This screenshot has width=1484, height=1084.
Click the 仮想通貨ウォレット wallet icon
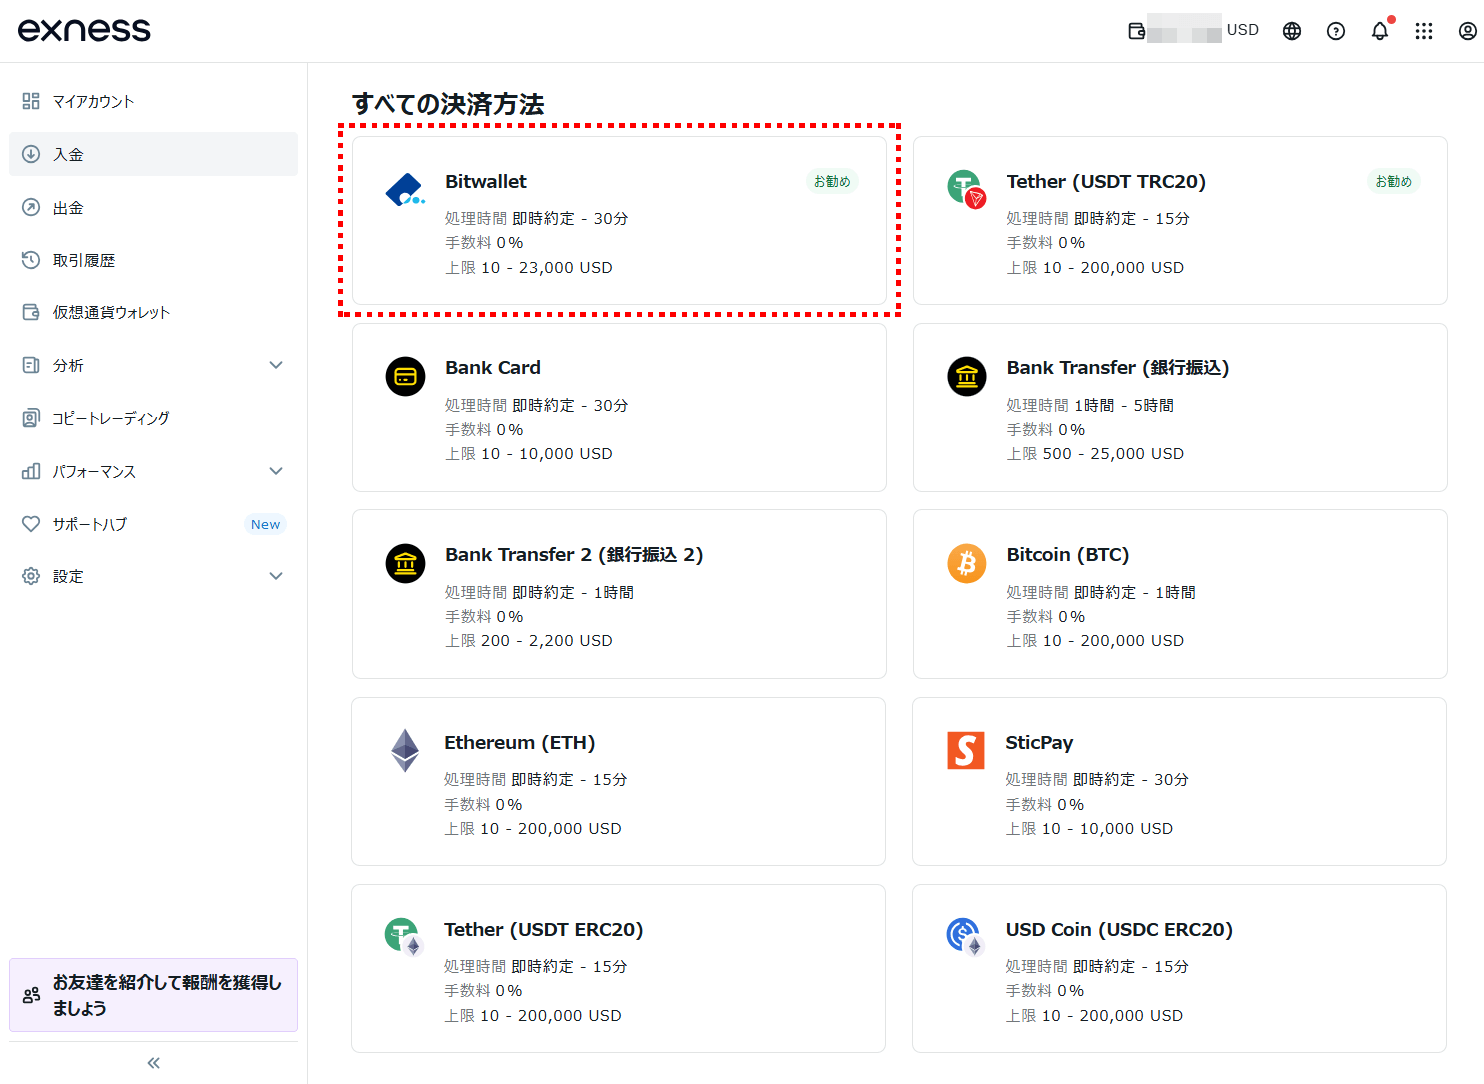point(31,312)
